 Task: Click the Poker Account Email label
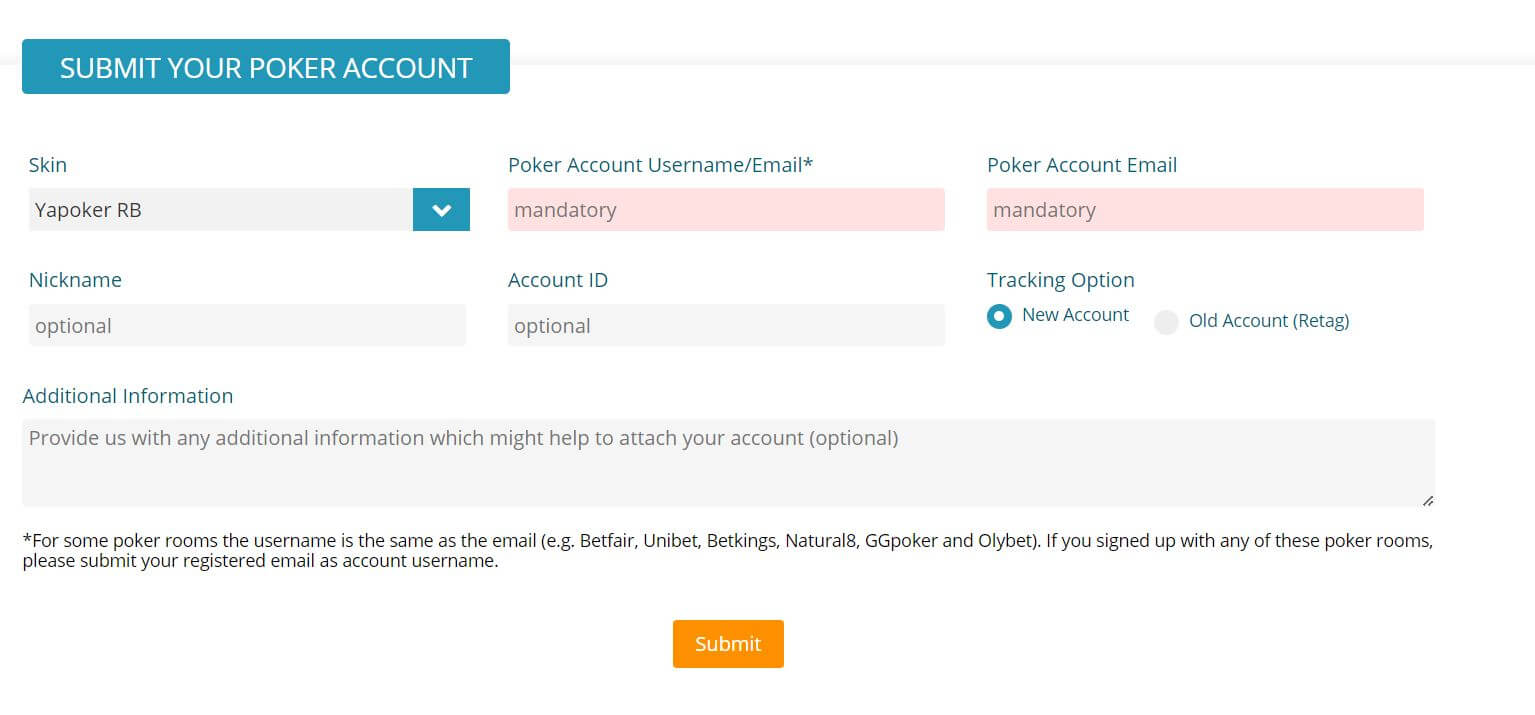click(x=1081, y=165)
